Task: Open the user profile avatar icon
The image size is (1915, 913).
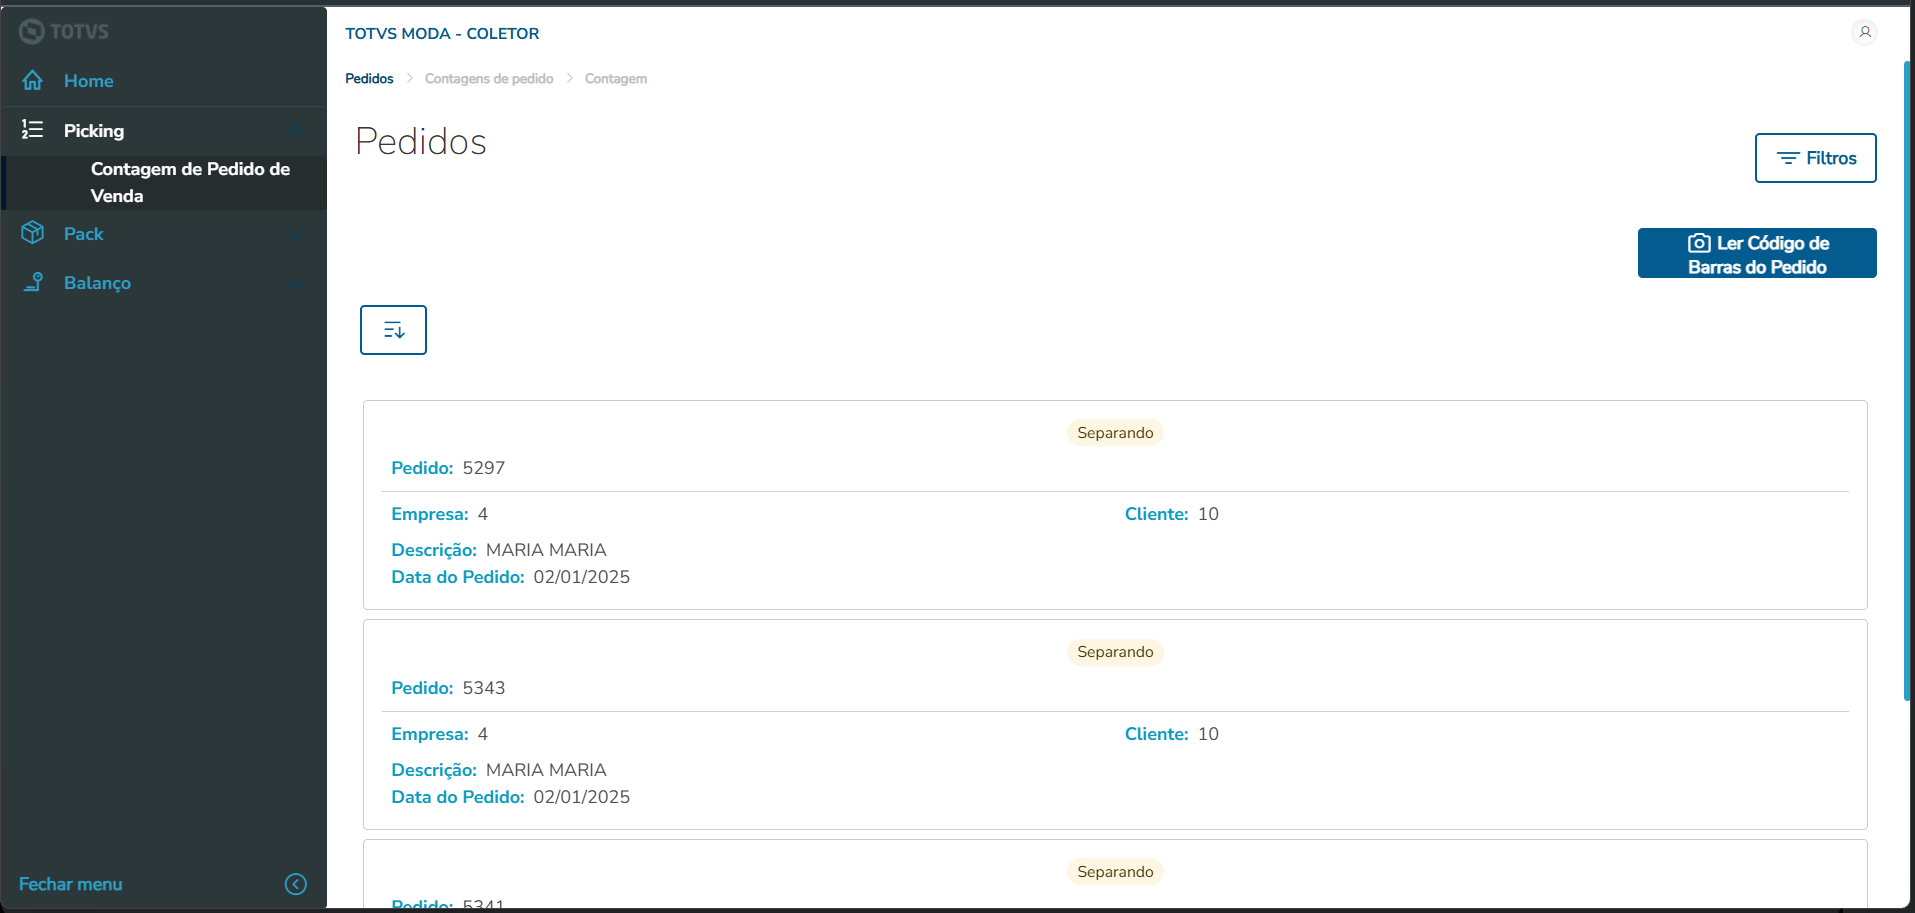Action: [x=1864, y=32]
